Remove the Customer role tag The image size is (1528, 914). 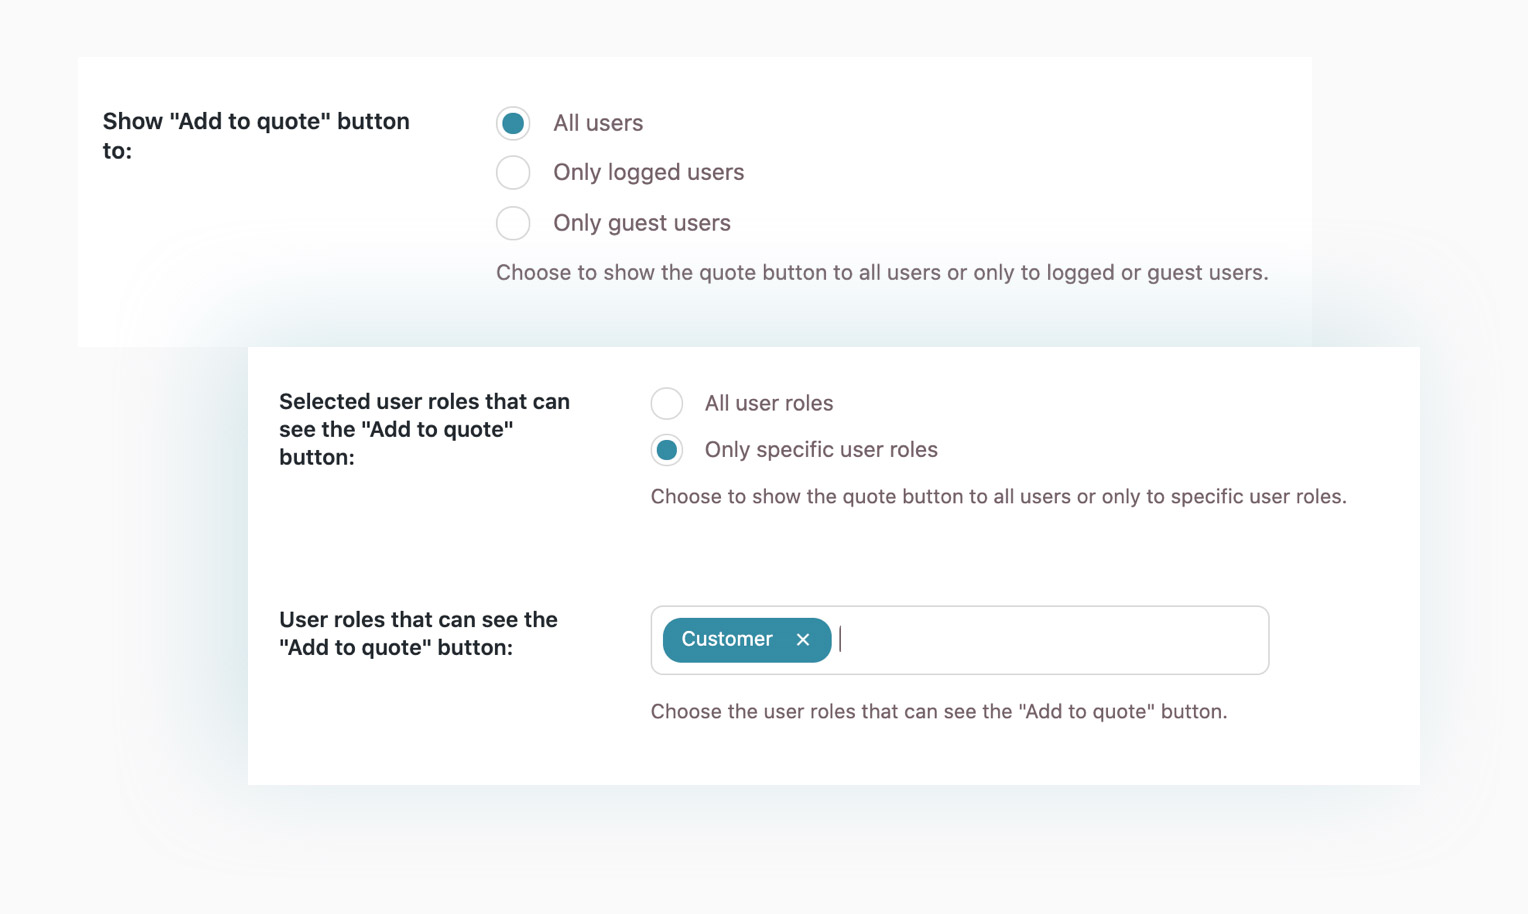coord(803,640)
